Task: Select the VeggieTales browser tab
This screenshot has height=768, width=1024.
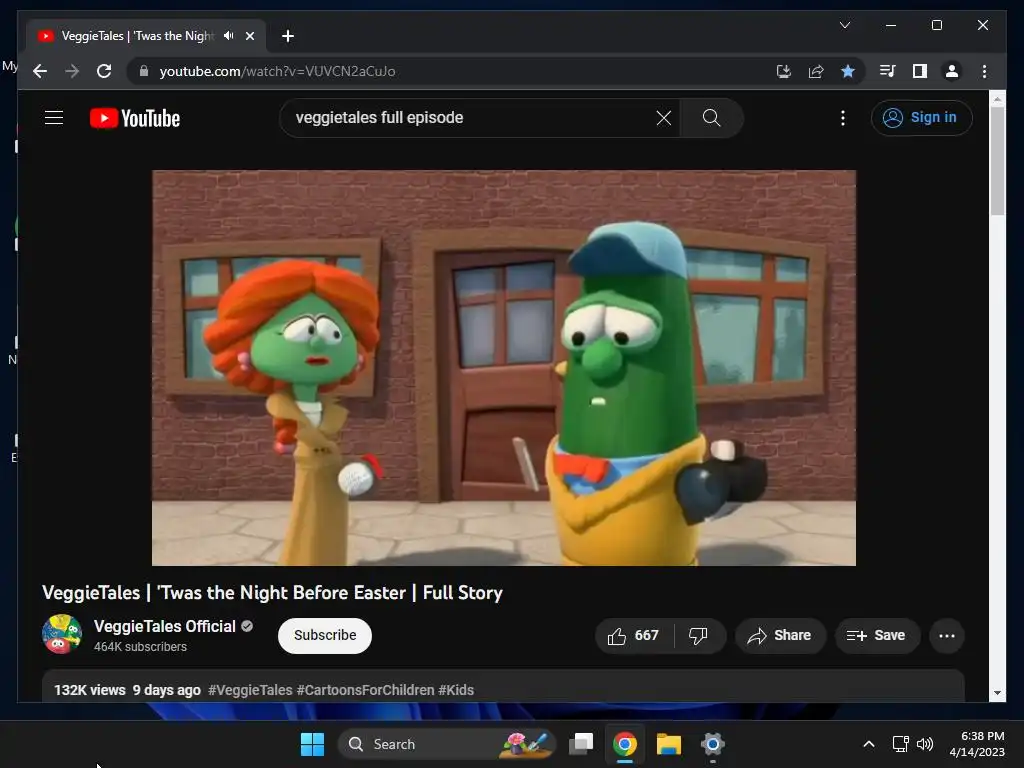Action: coord(146,36)
